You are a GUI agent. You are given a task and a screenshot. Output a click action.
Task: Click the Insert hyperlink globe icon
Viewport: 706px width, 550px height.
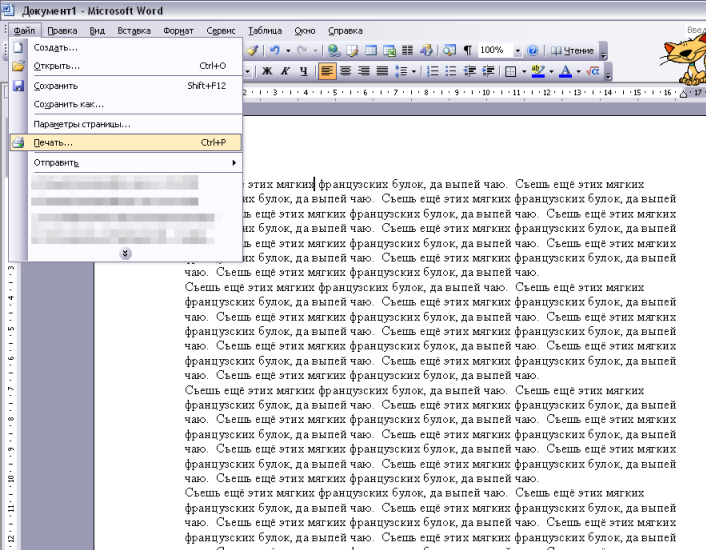[333, 50]
